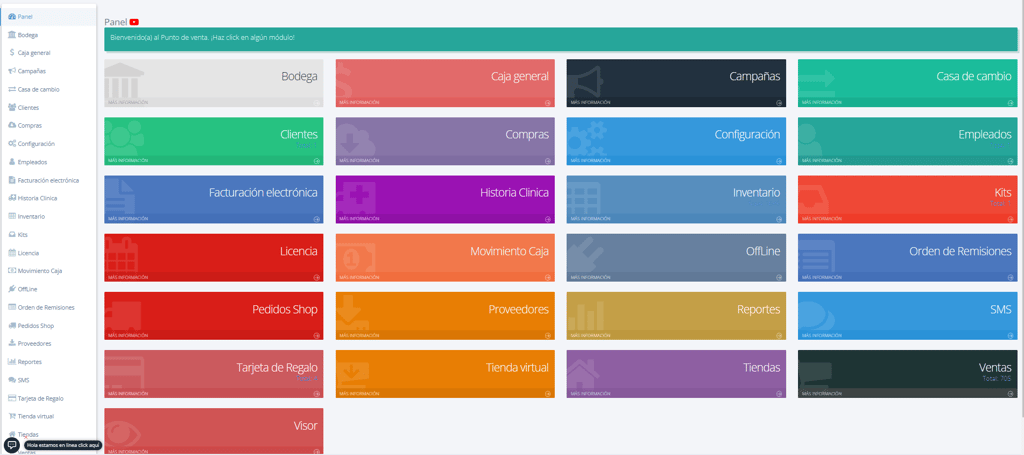The image size is (1024, 455).
Task: Click the arrow icon on Campañas tile
Action: [779, 102]
